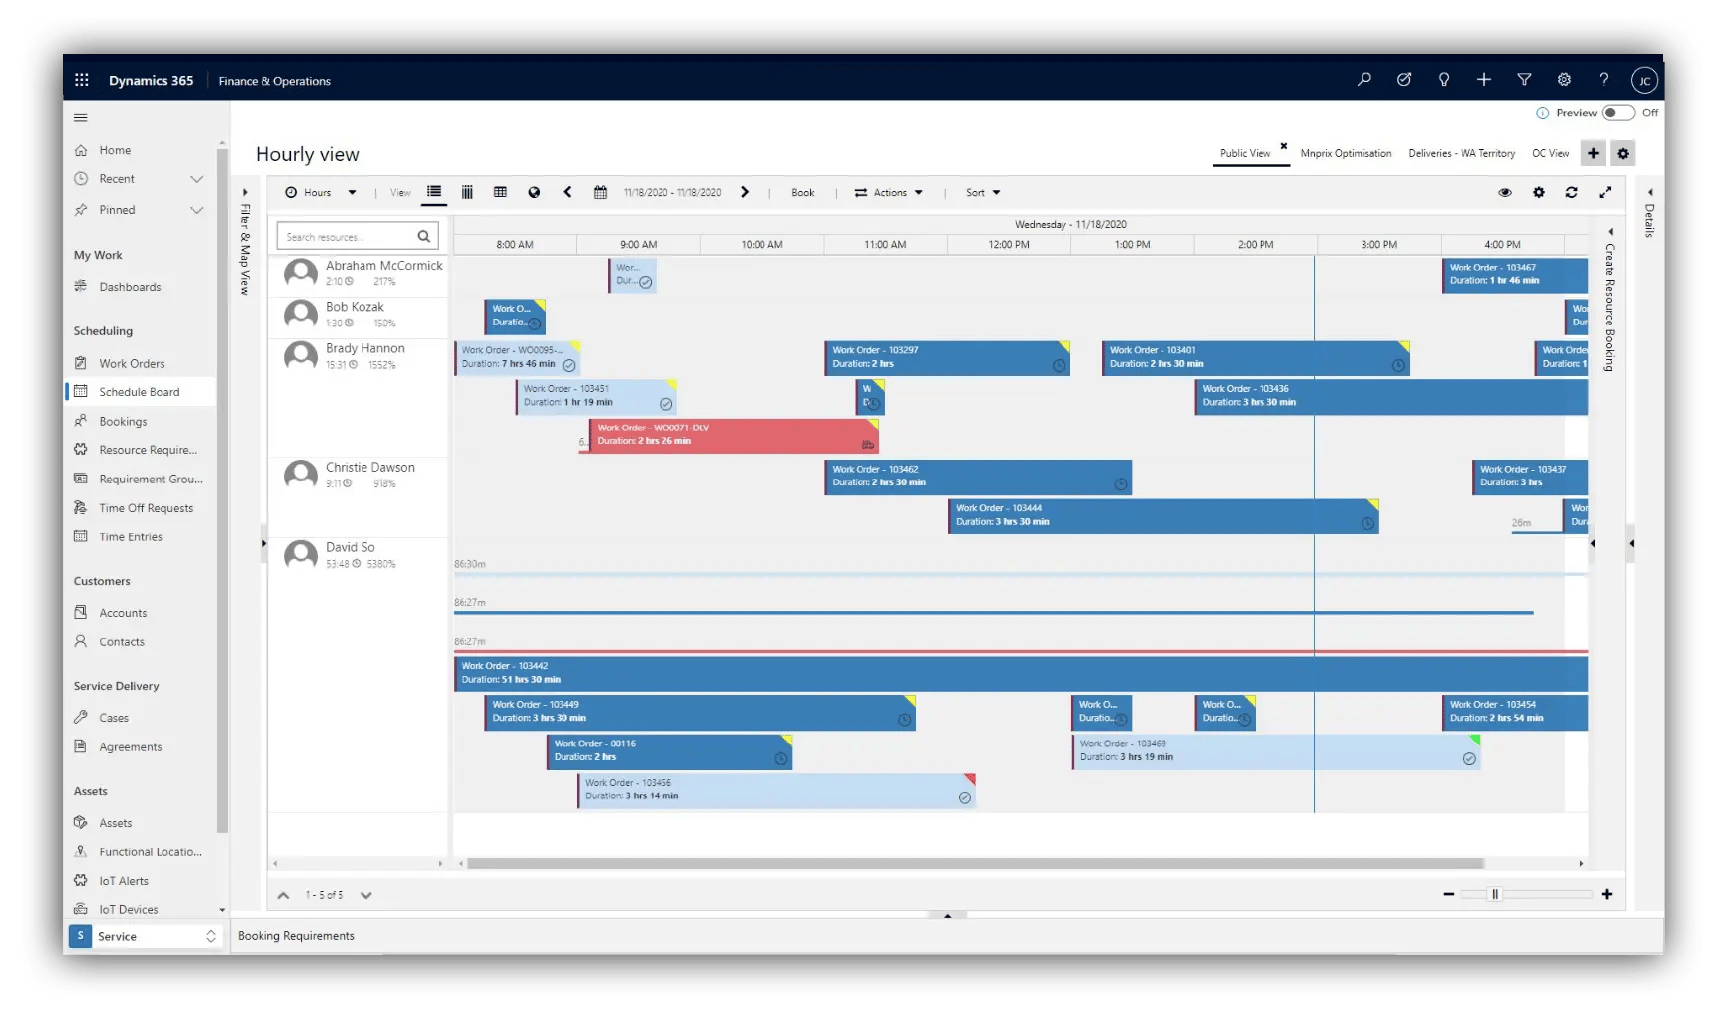Image resolution: width=1725 pixels, height=1009 pixels.
Task: Open schedule board settings gear
Action: tap(1538, 192)
